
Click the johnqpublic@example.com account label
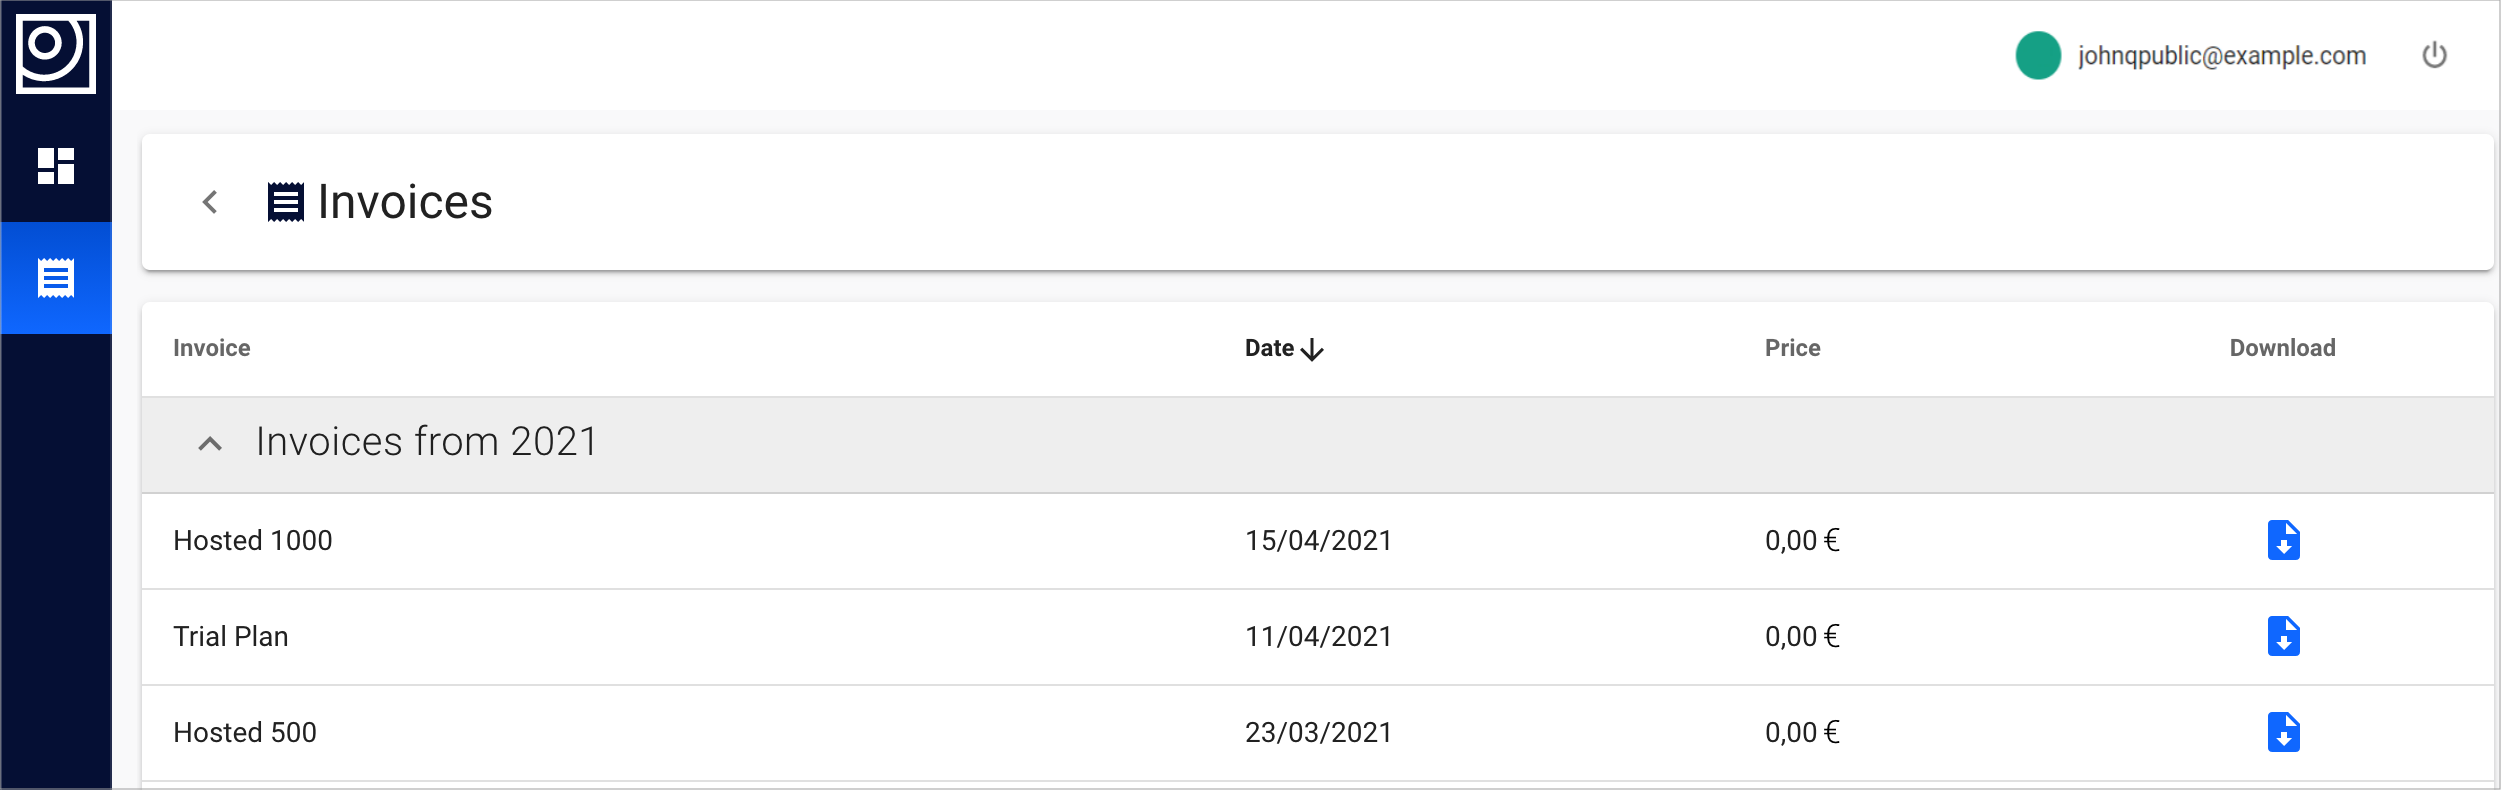click(x=2221, y=56)
